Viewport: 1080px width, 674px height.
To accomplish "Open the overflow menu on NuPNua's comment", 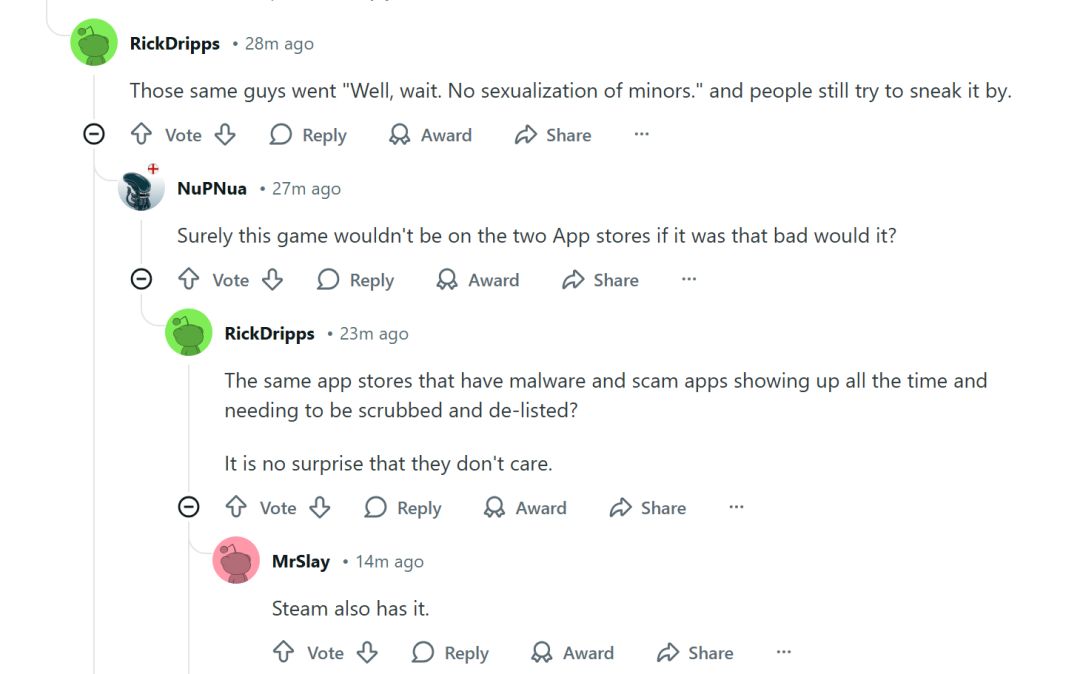I will 689,281.
